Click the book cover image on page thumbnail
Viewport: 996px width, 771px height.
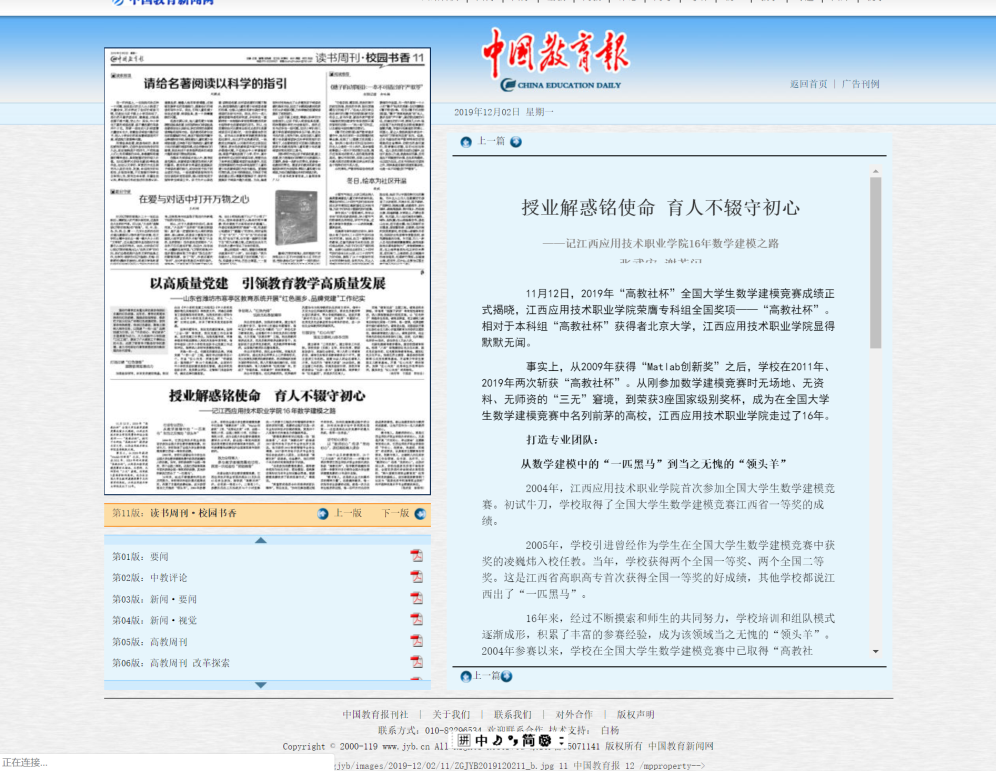(297, 218)
